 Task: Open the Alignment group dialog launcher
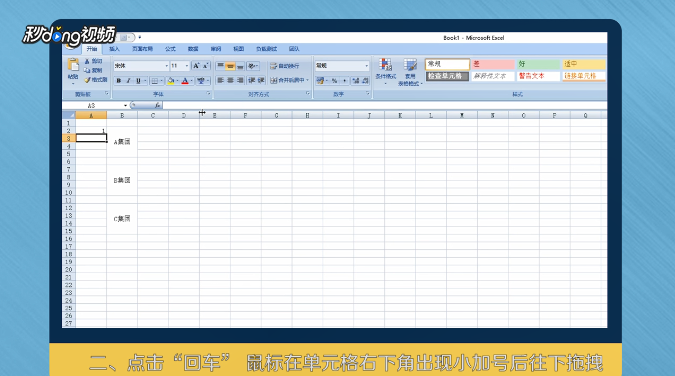point(308,93)
